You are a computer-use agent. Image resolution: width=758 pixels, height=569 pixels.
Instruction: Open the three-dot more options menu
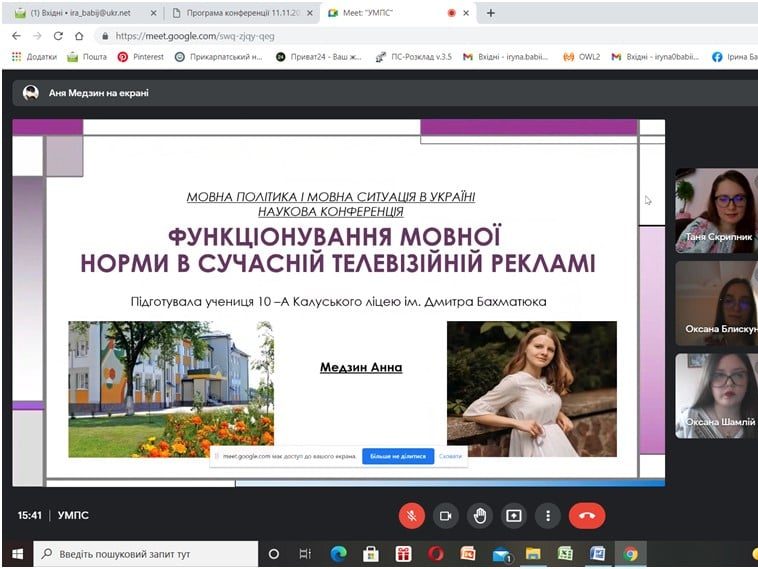(x=547, y=515)
